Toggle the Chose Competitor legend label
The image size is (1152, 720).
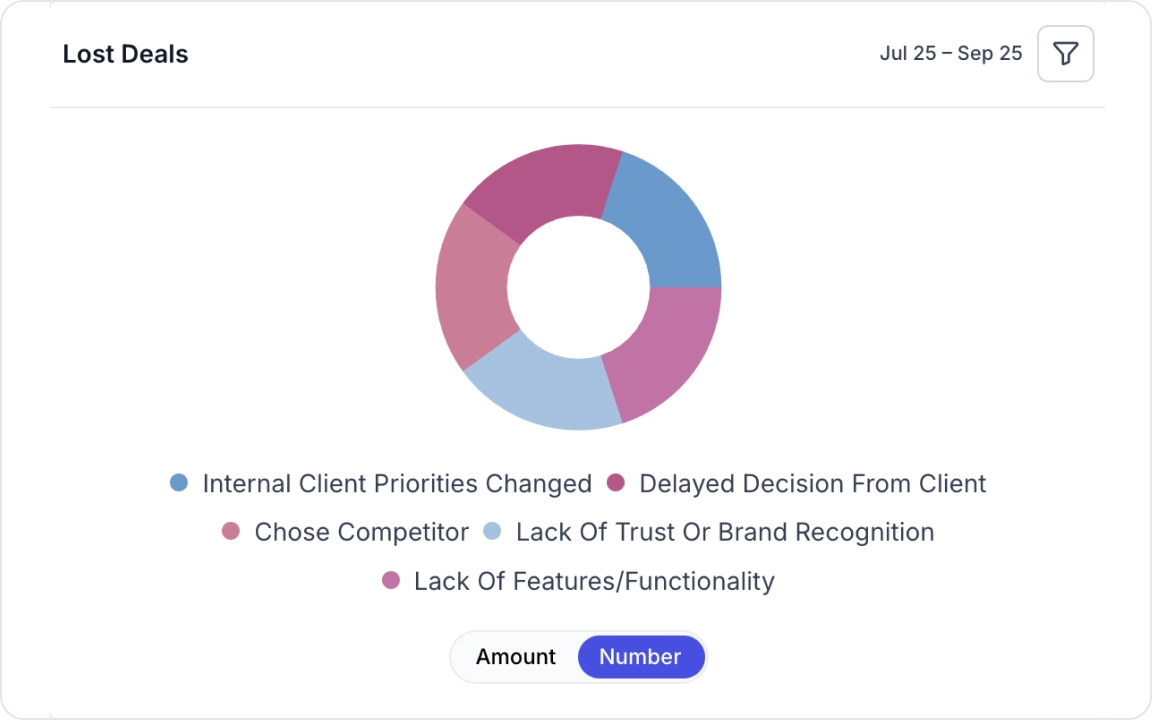pyautogui.click(x=361, y=532)
